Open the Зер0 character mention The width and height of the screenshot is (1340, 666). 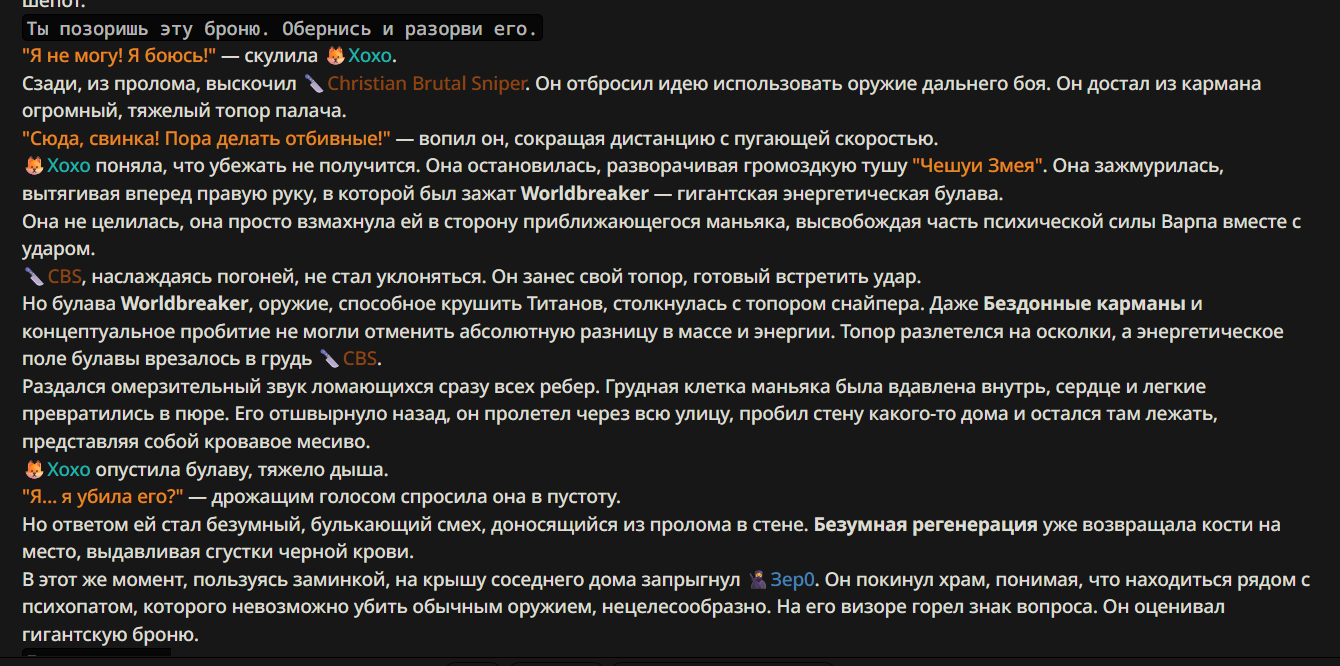[793, 579]
